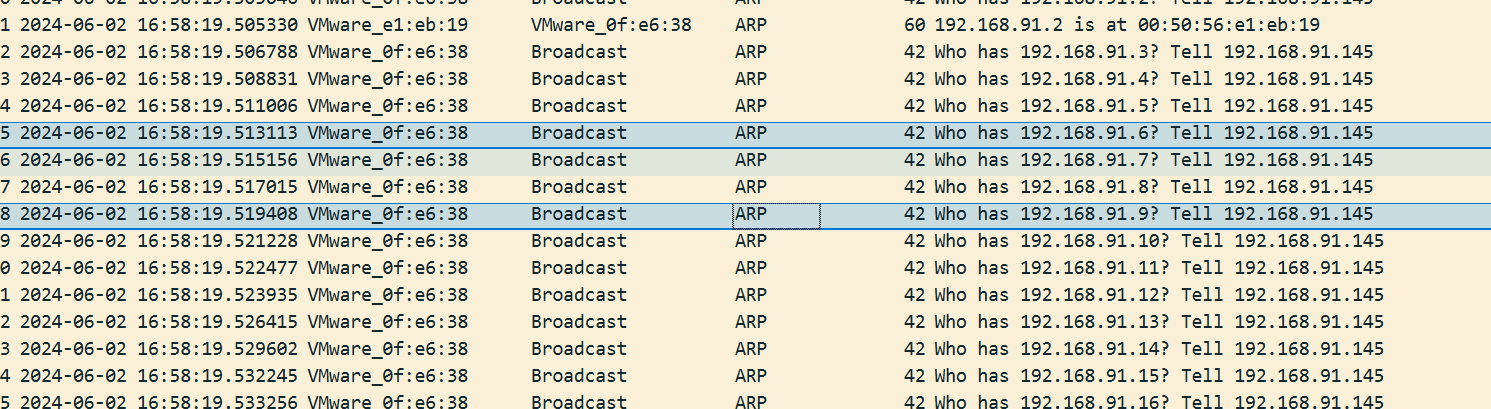Select packet 'Who has 192.168.91.3? Tell 192.168.91.145'
The width and height of the screenshot is (1491, 409).
(x=745, y=52)
